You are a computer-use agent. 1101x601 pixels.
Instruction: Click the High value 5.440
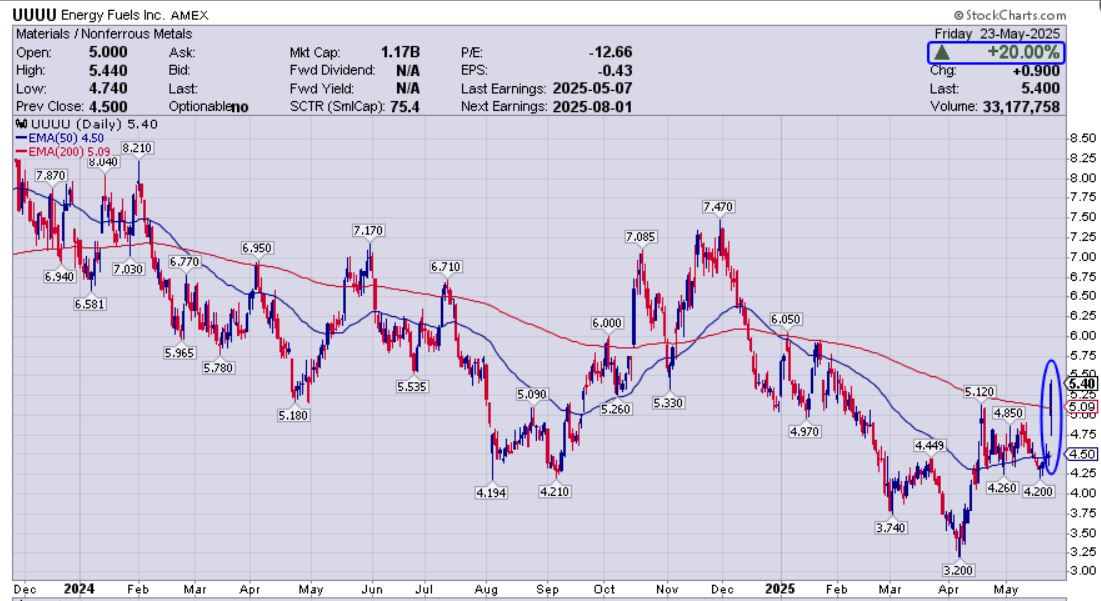(108, 70)
